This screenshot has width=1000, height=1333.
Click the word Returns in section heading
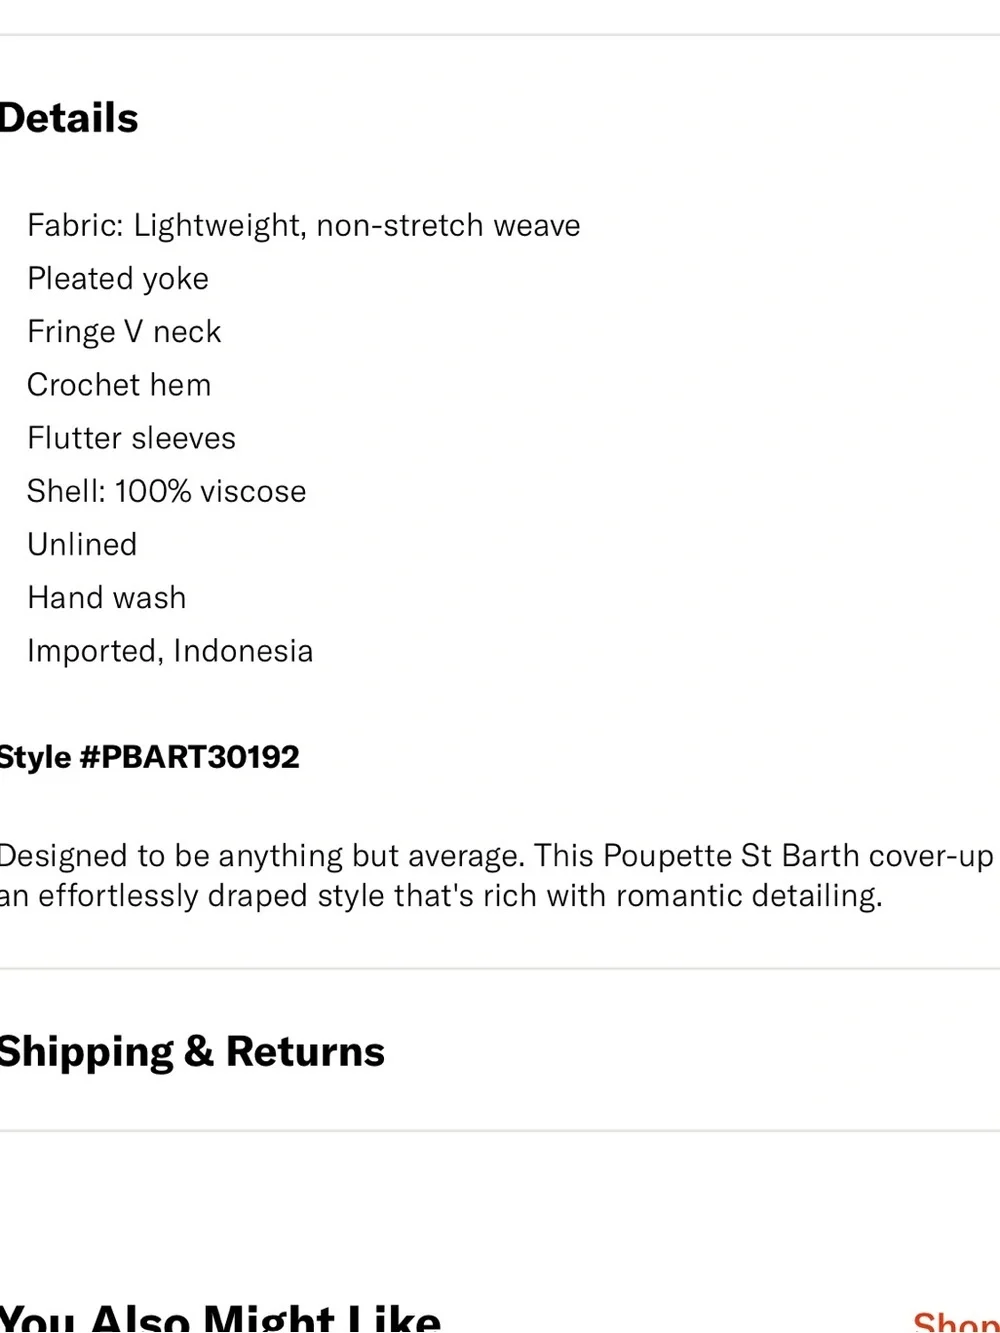tap(305, 1051)
